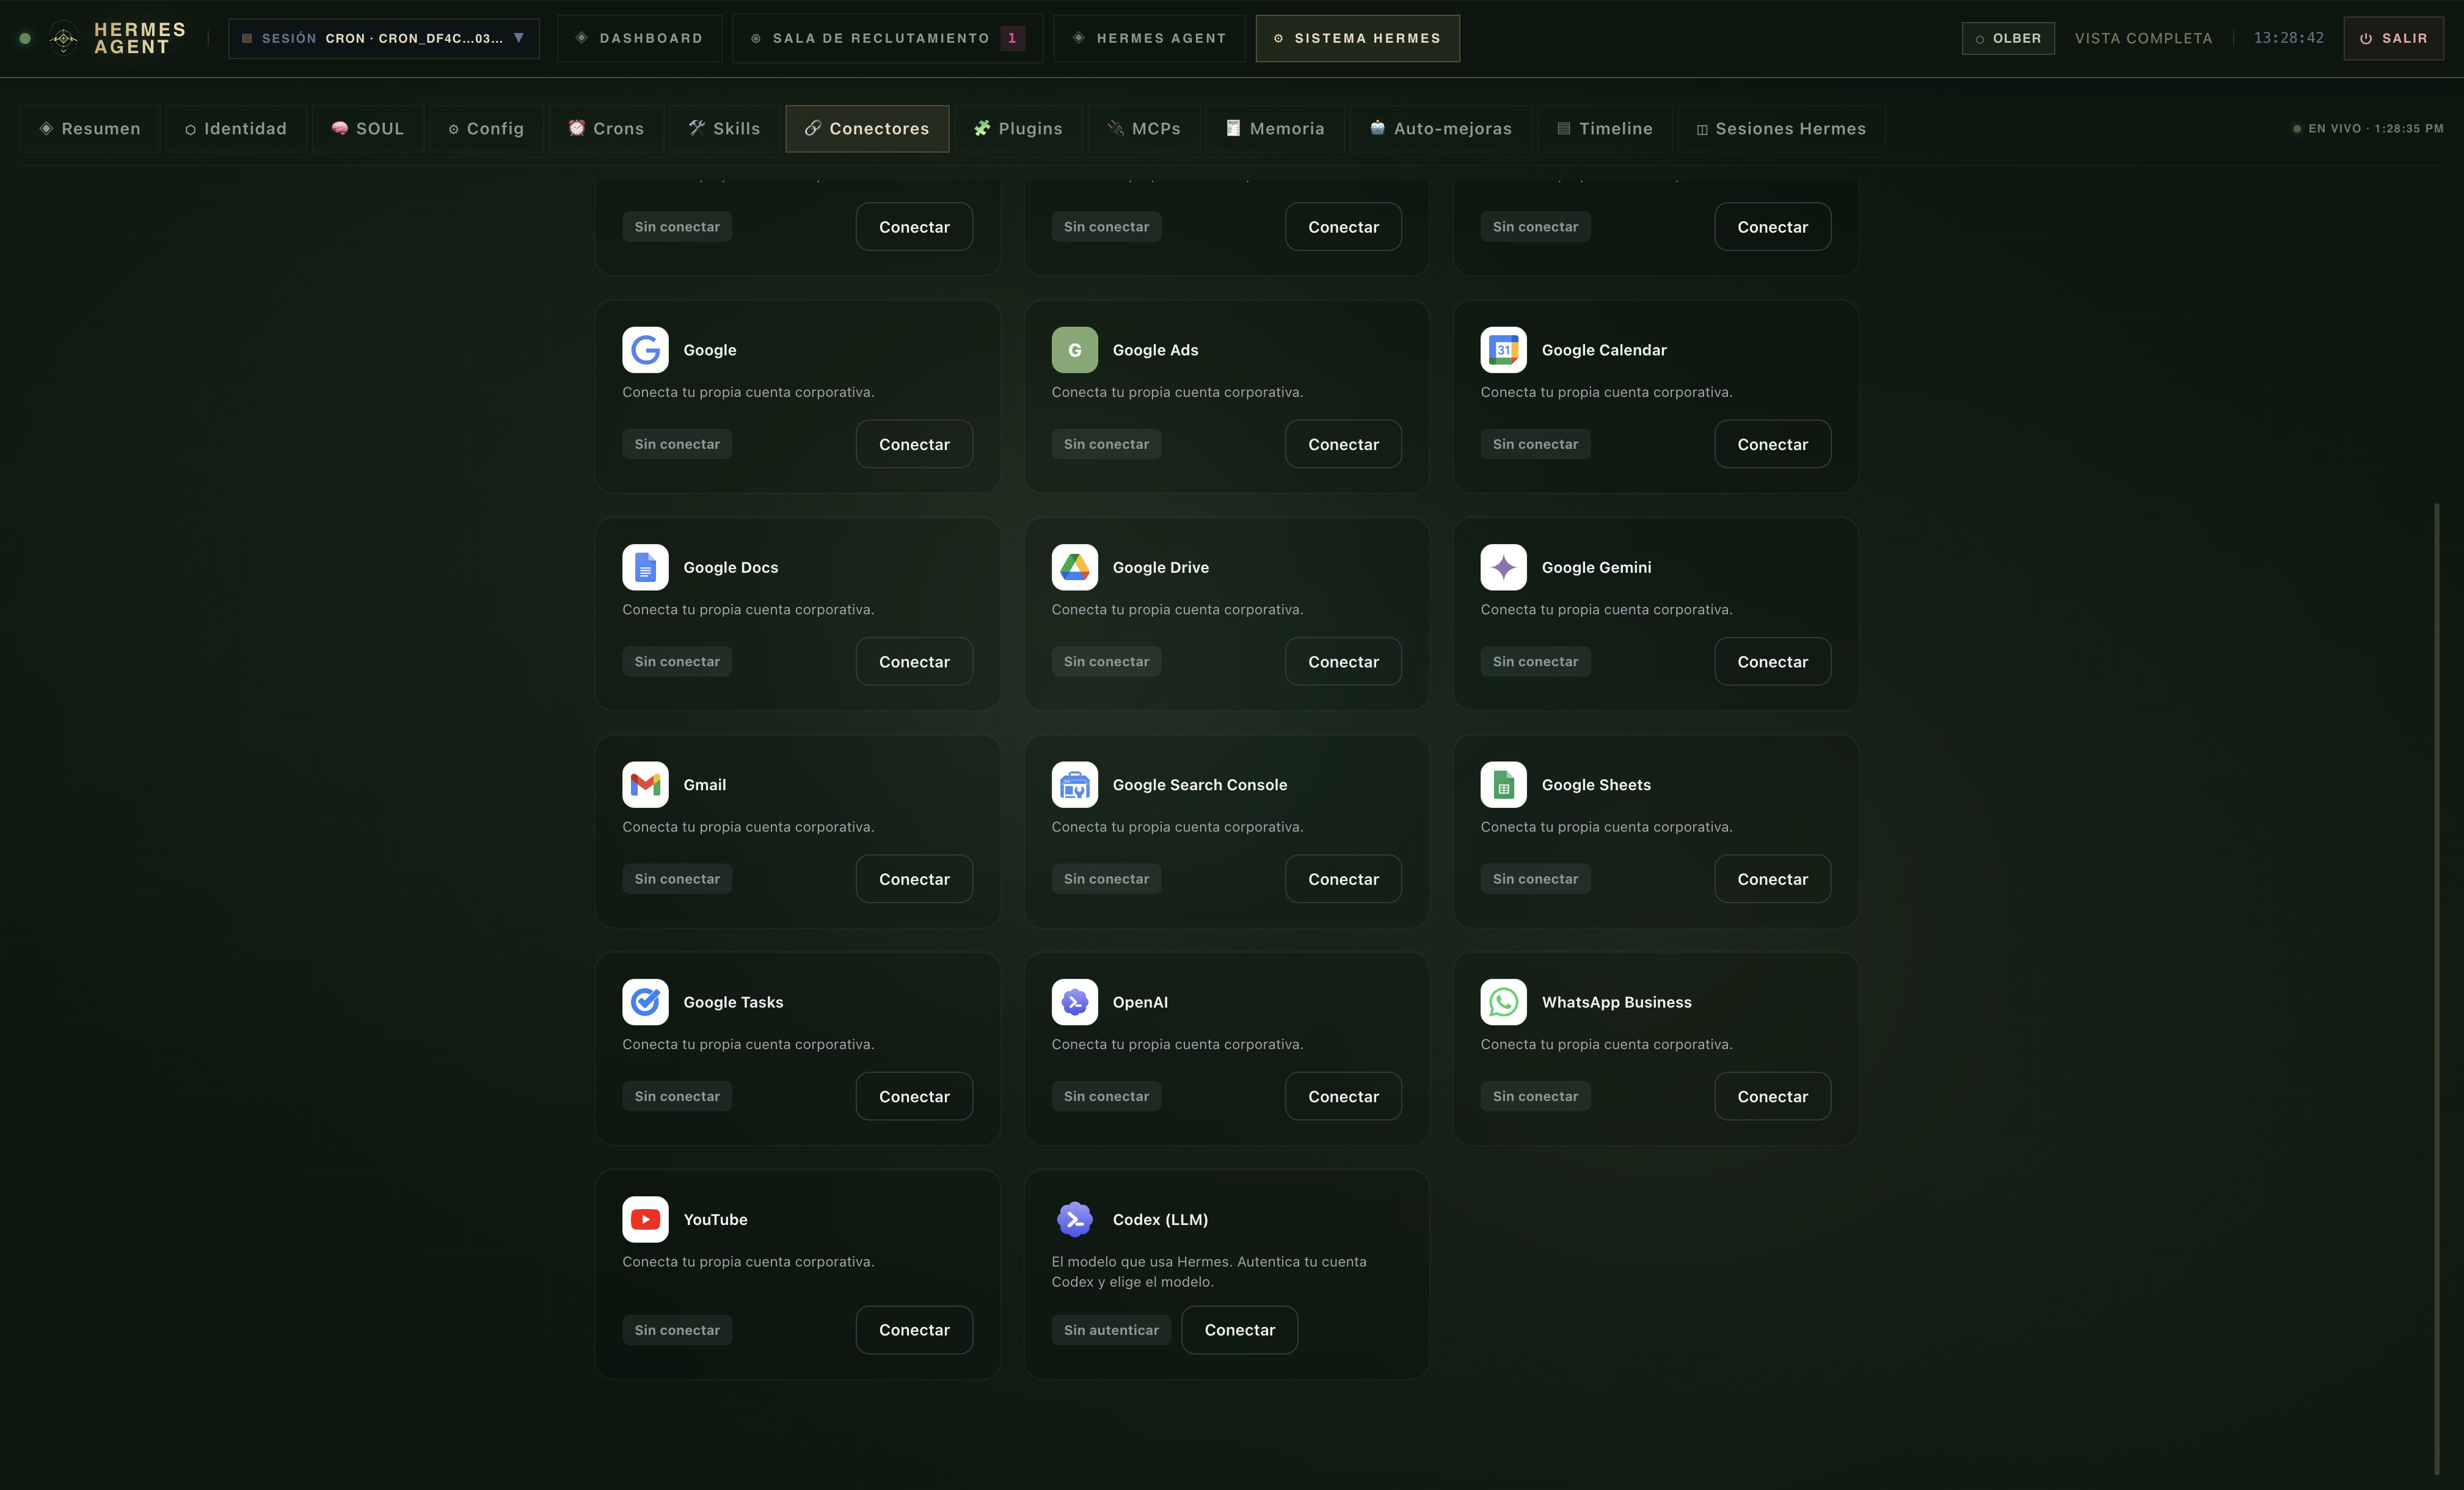Click the OLBER user button
This screenshot has height=1490, width=2464.
[x=2008, y=38]
